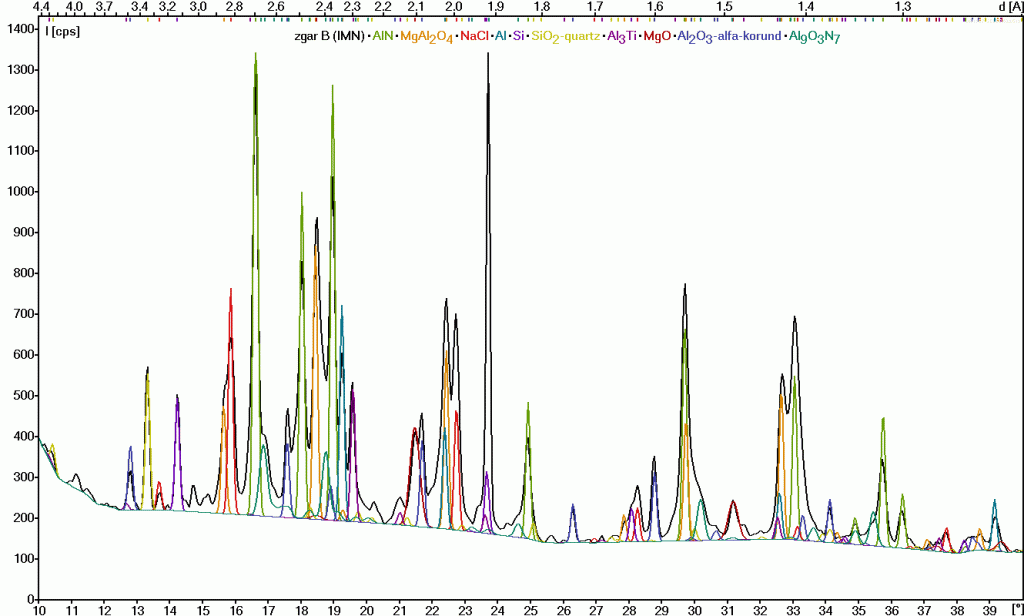This screenshot has height=616, width=1024.
Task: Click the angle axis value 10
Action: tap(39, 609)
